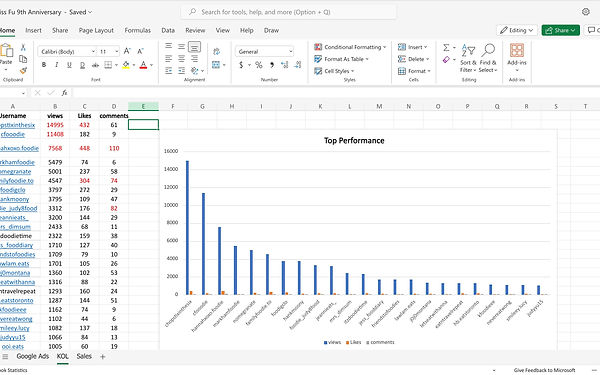Image resolution: width=600 pixels, height=375 pixels.
Task: Open Fill Color dropdown arrow
Action: (x=134, y=65)
